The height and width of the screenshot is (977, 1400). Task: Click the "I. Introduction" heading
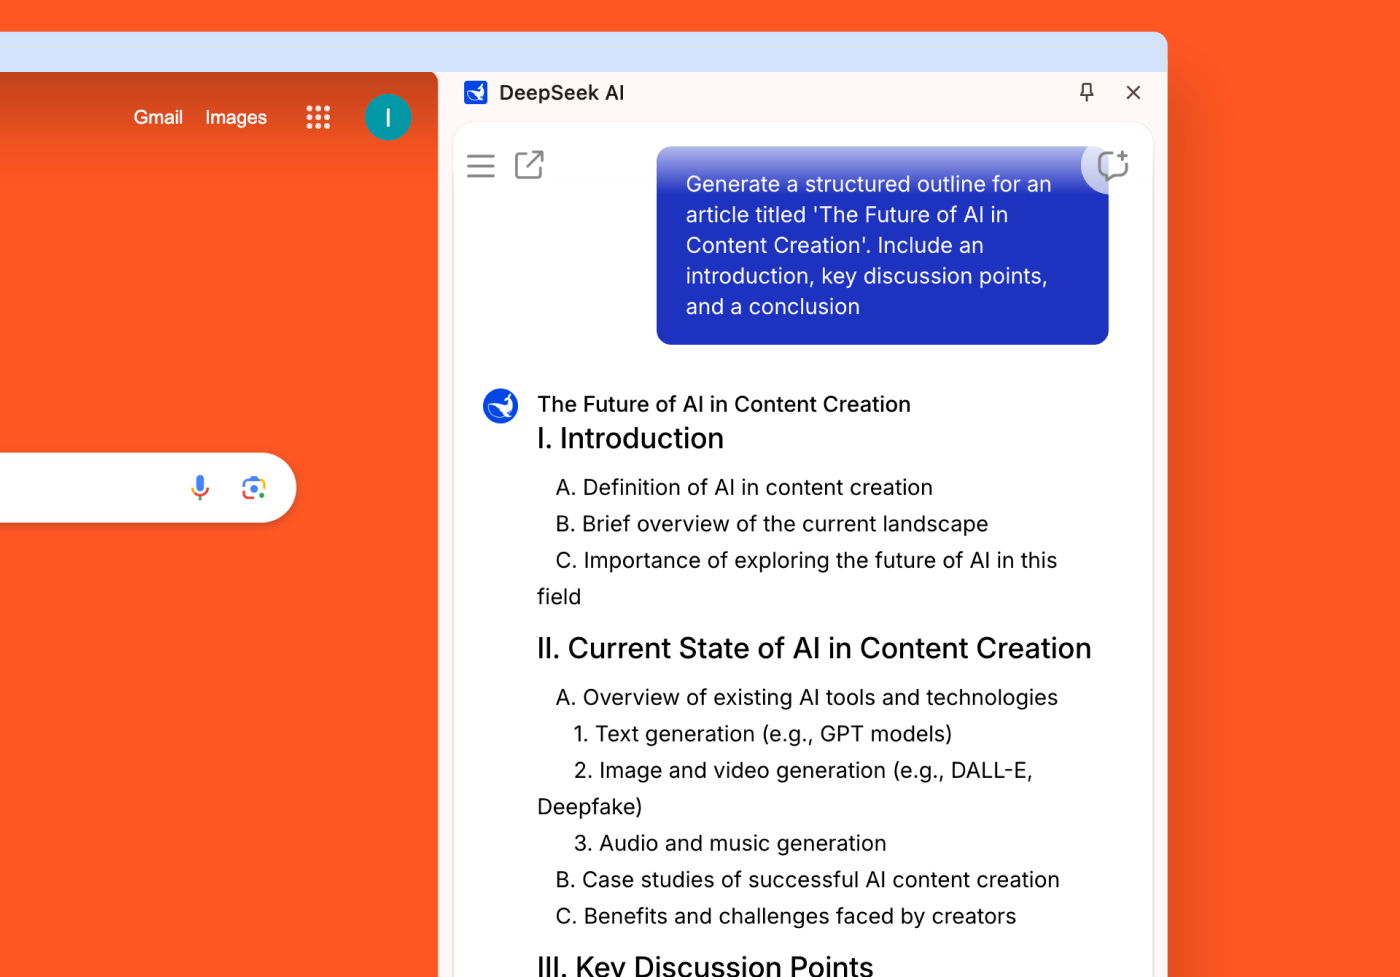[x=630, y=438]
